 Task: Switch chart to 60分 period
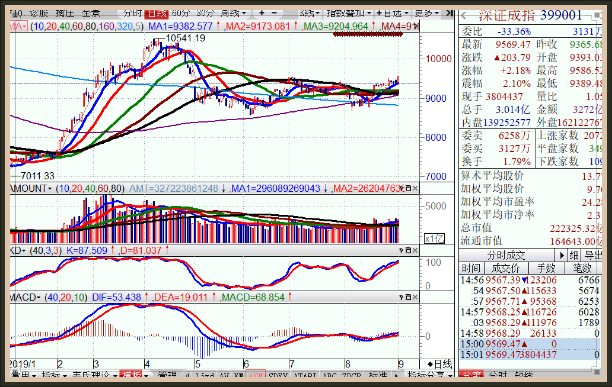pos(181,13)
